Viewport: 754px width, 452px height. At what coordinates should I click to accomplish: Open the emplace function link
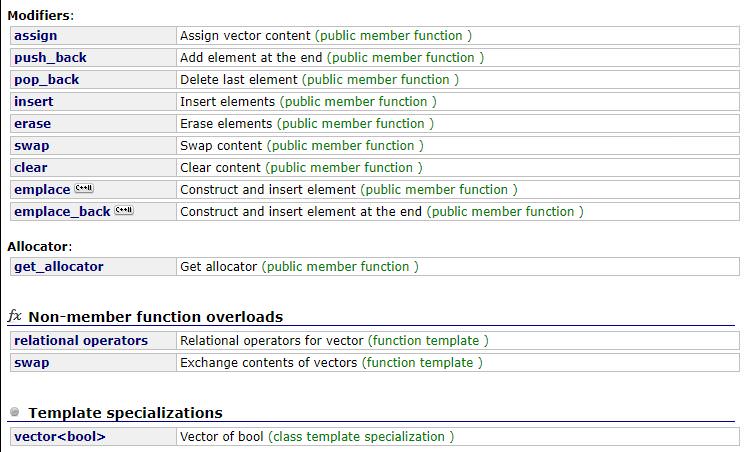(42, 189)
